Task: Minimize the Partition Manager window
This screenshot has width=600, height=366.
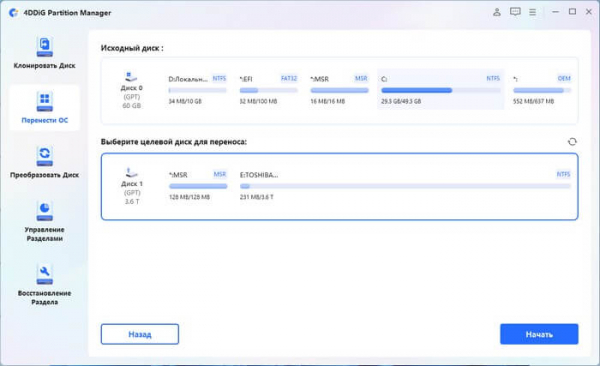Action: [x=555, y=12]
